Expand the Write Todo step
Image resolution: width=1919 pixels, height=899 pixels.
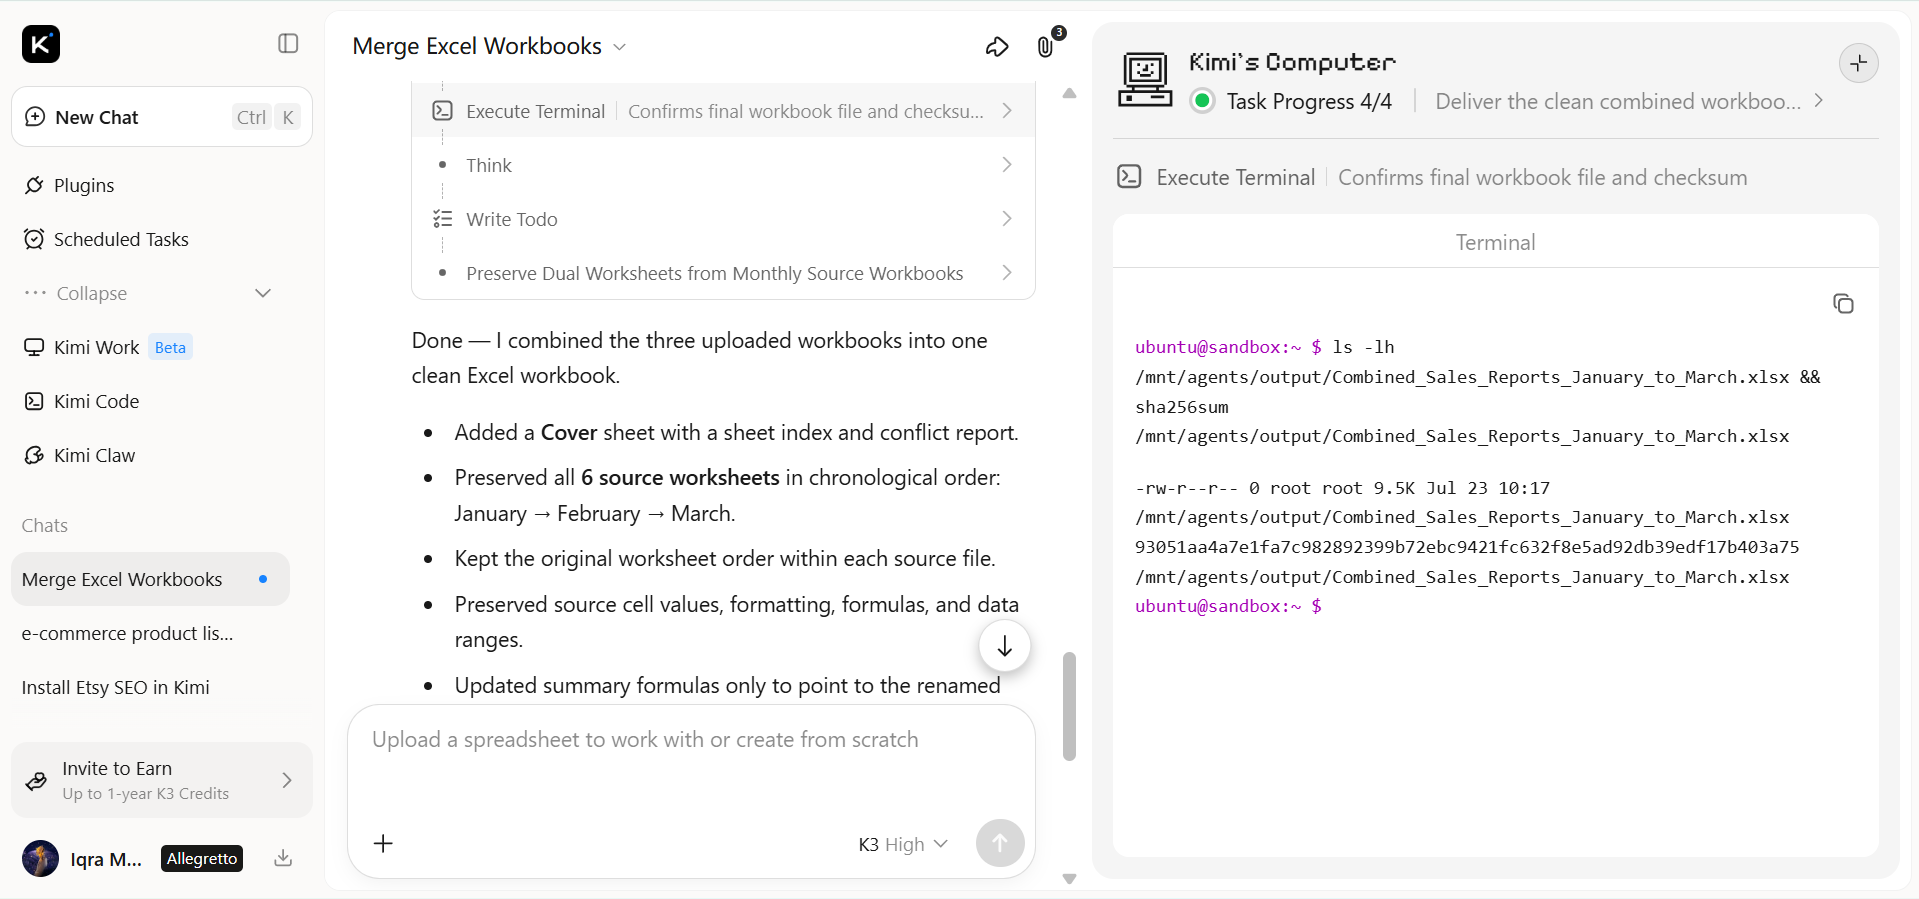click(x=724, y=219)
